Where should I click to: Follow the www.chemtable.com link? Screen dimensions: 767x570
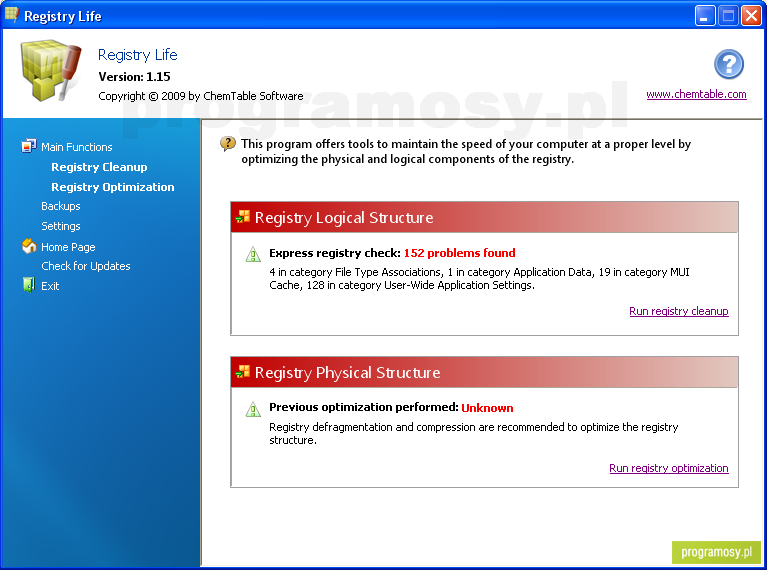[x=696, y=94]
